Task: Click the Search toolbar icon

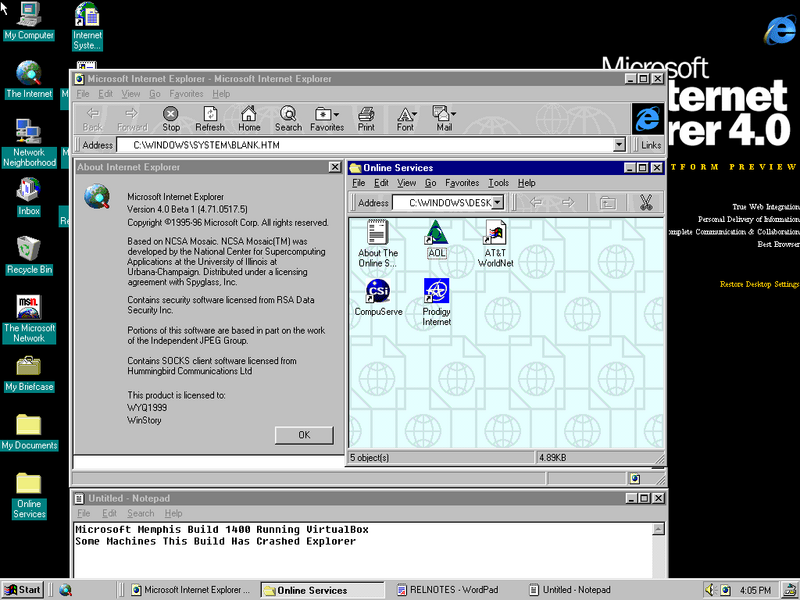Action: (x=288, y=118)
